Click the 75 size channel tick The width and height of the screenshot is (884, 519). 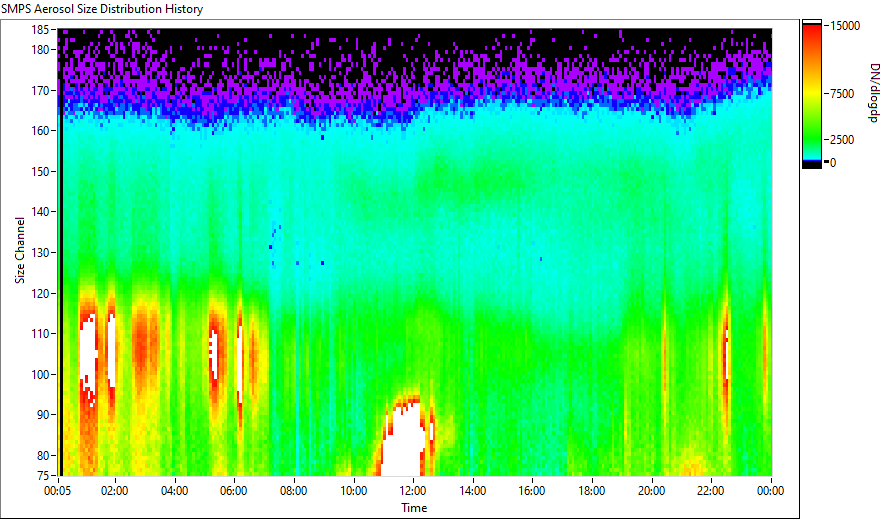[42, 475]
